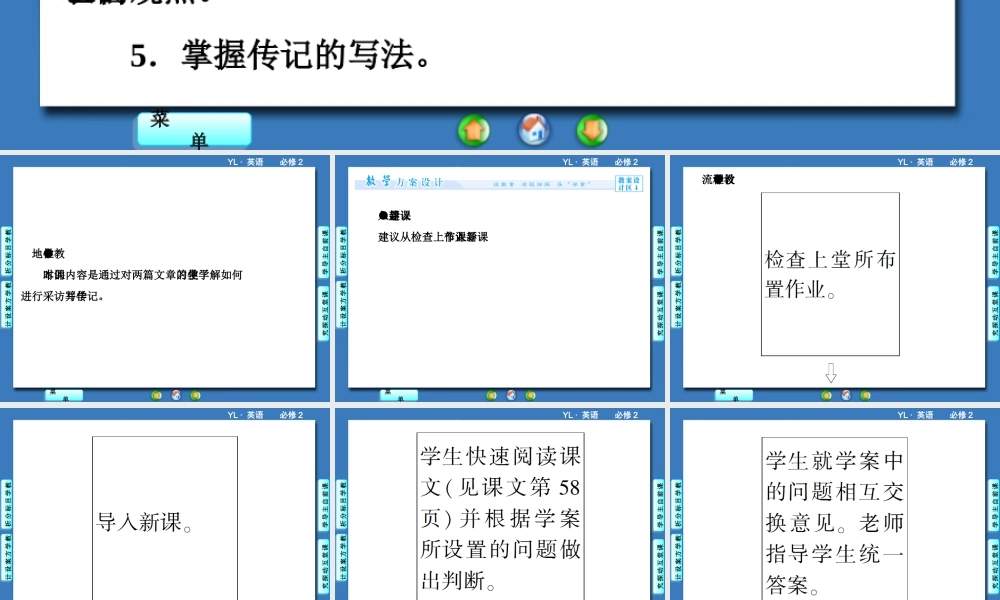
Task: Select the 教学方案设计 side tab on the 两篇文章 slide
Action: click(8, 304)
